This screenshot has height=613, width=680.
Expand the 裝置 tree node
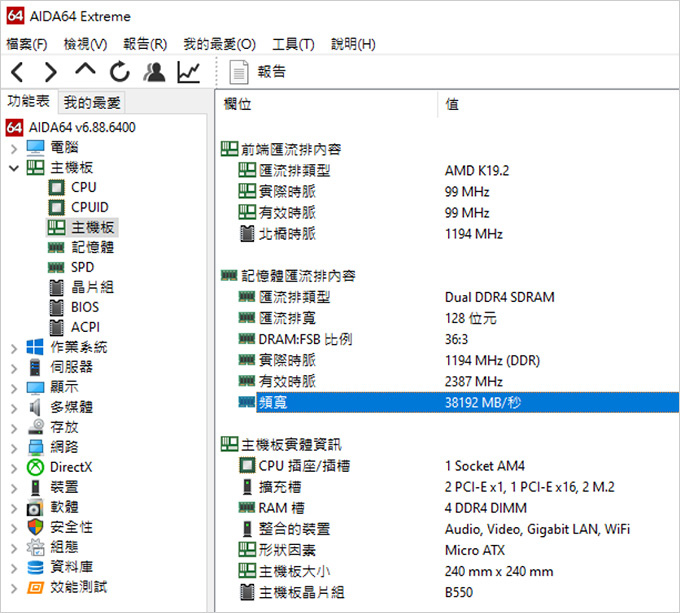pos(14,488)
